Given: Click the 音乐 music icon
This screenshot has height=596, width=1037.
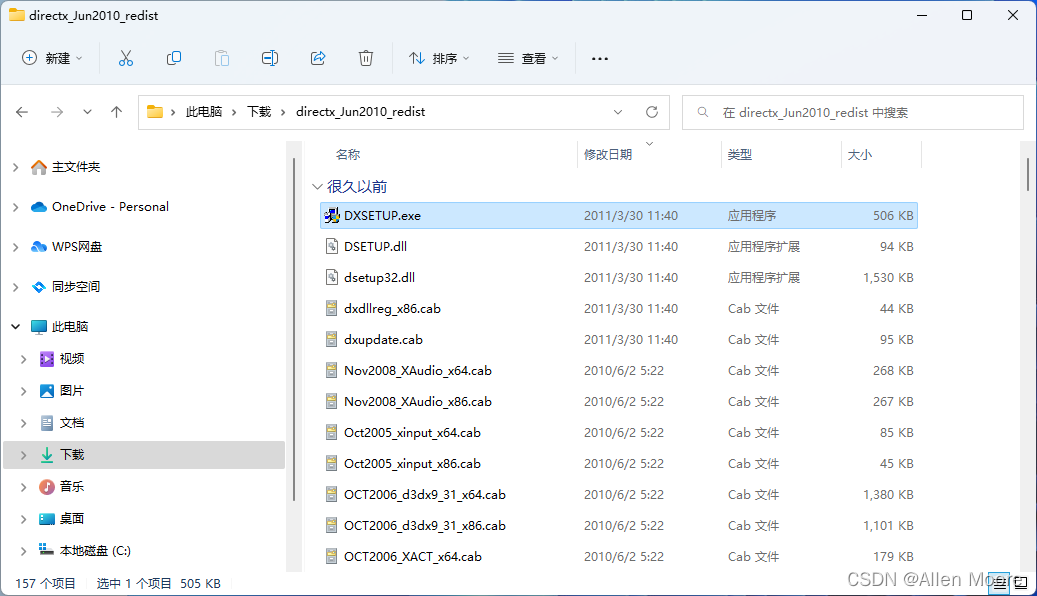Looking at the screenshot, I should (47, 487).
